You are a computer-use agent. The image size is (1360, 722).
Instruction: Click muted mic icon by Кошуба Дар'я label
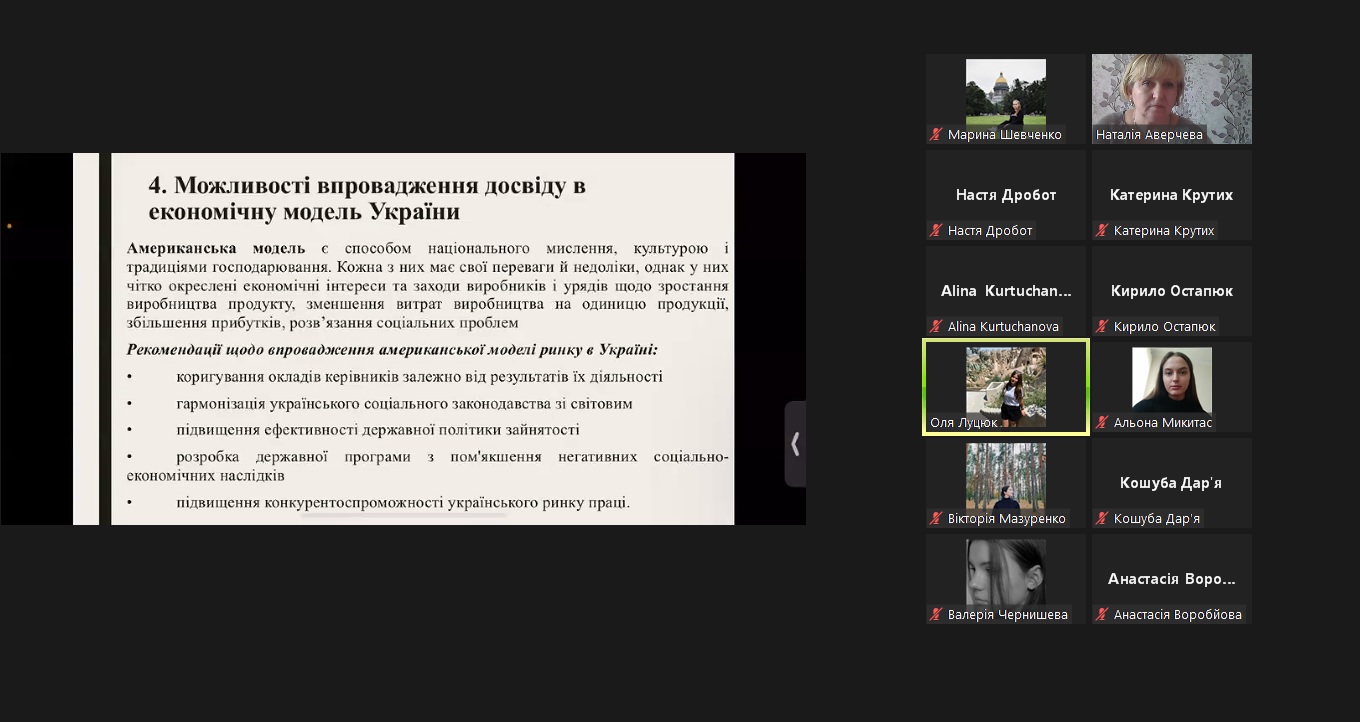click(x=1103, y=519)
